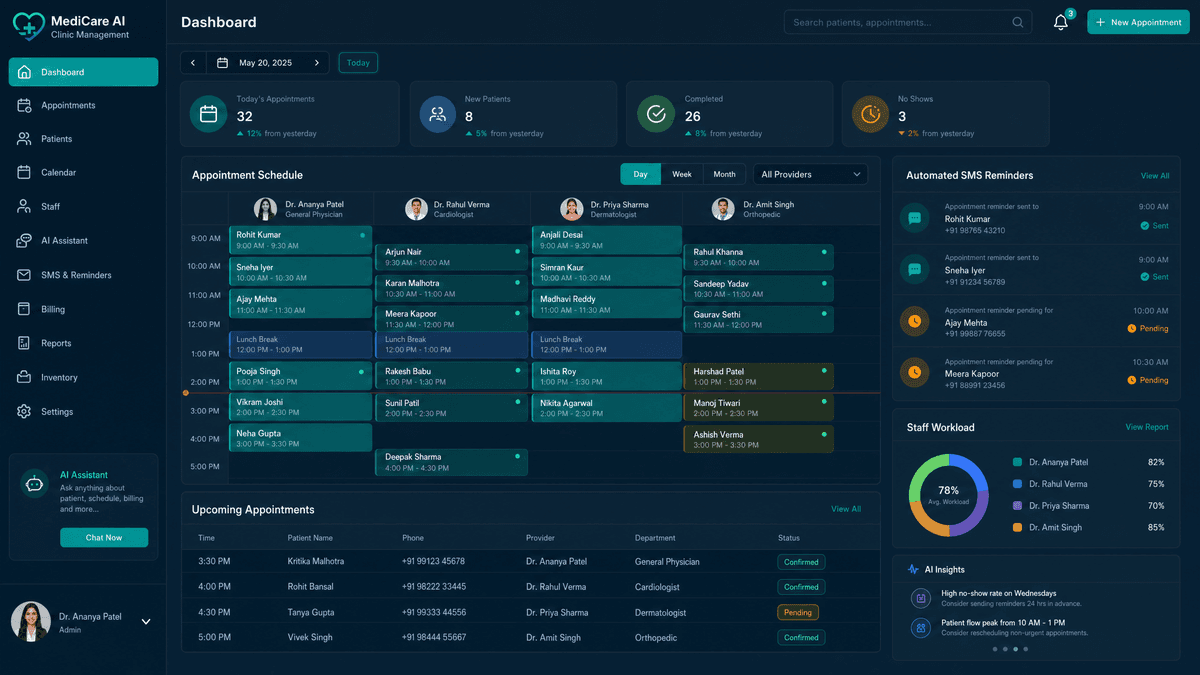Screen dimensions: 1200x675
Task: Open the All Providers dropdown
Action: click(x=810, y=174)
